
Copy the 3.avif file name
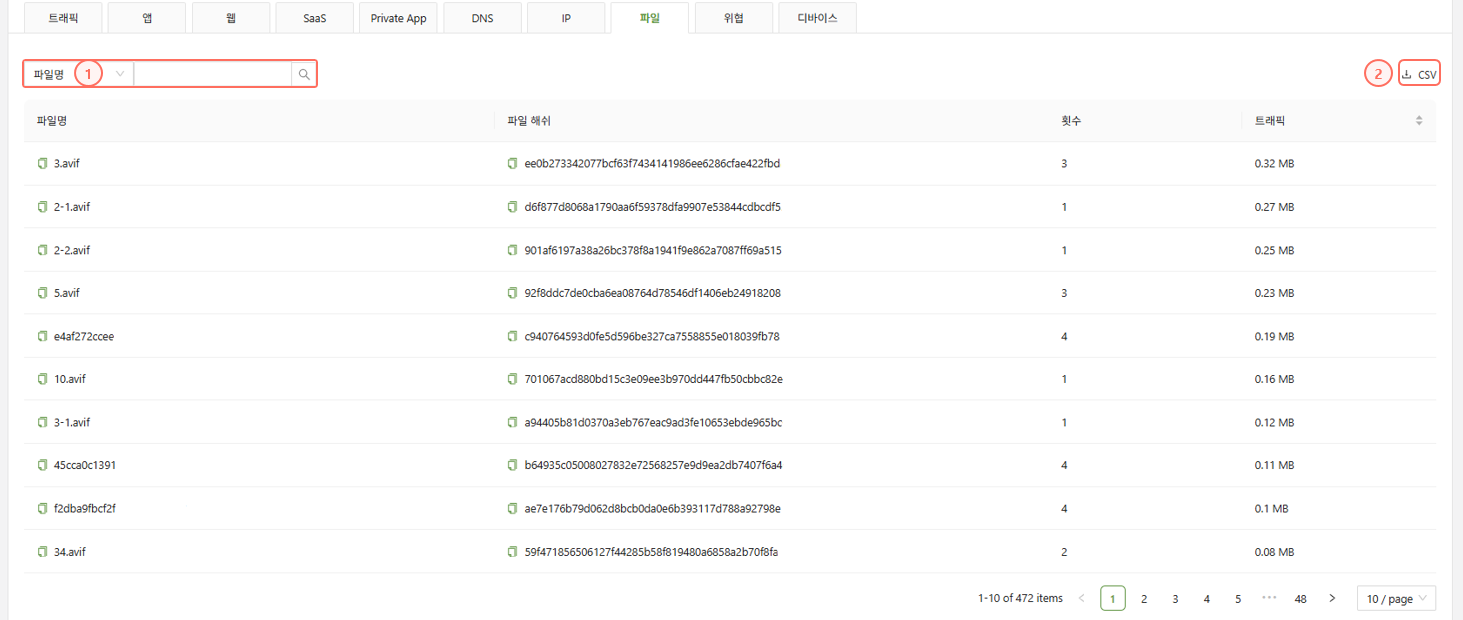(x=42, y=164)
